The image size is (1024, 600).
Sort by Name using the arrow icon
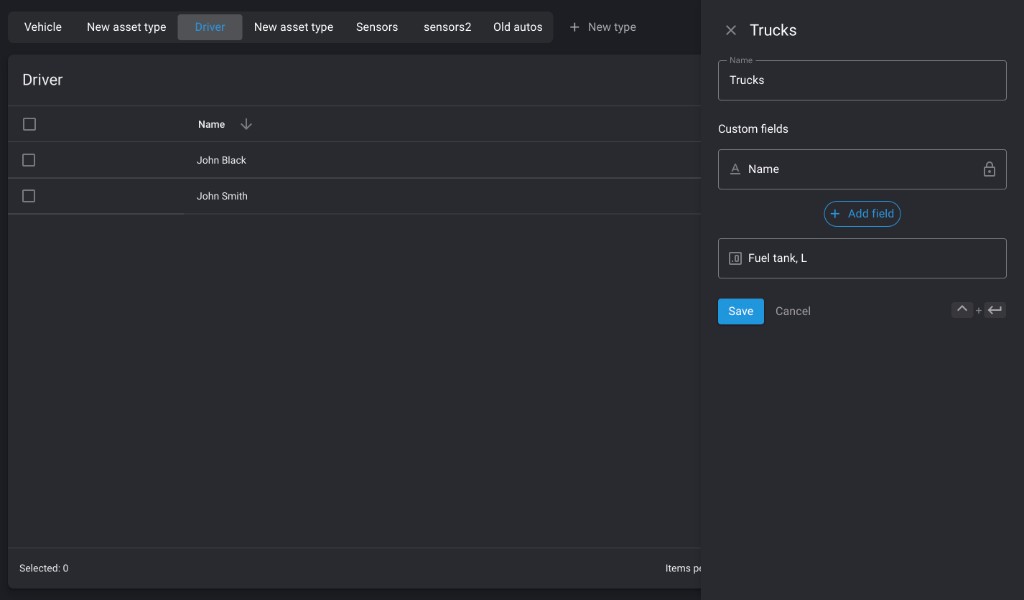click(x=246, y=124)
